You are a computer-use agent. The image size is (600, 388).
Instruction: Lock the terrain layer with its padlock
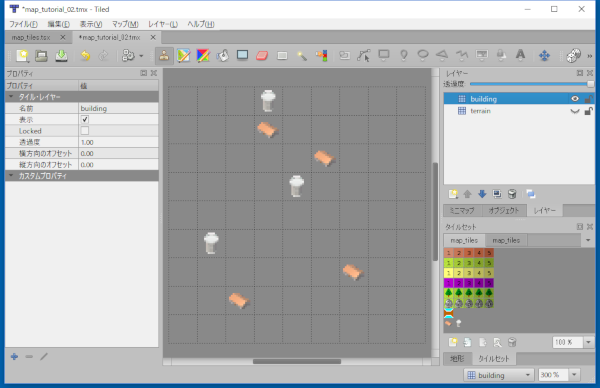589,111
